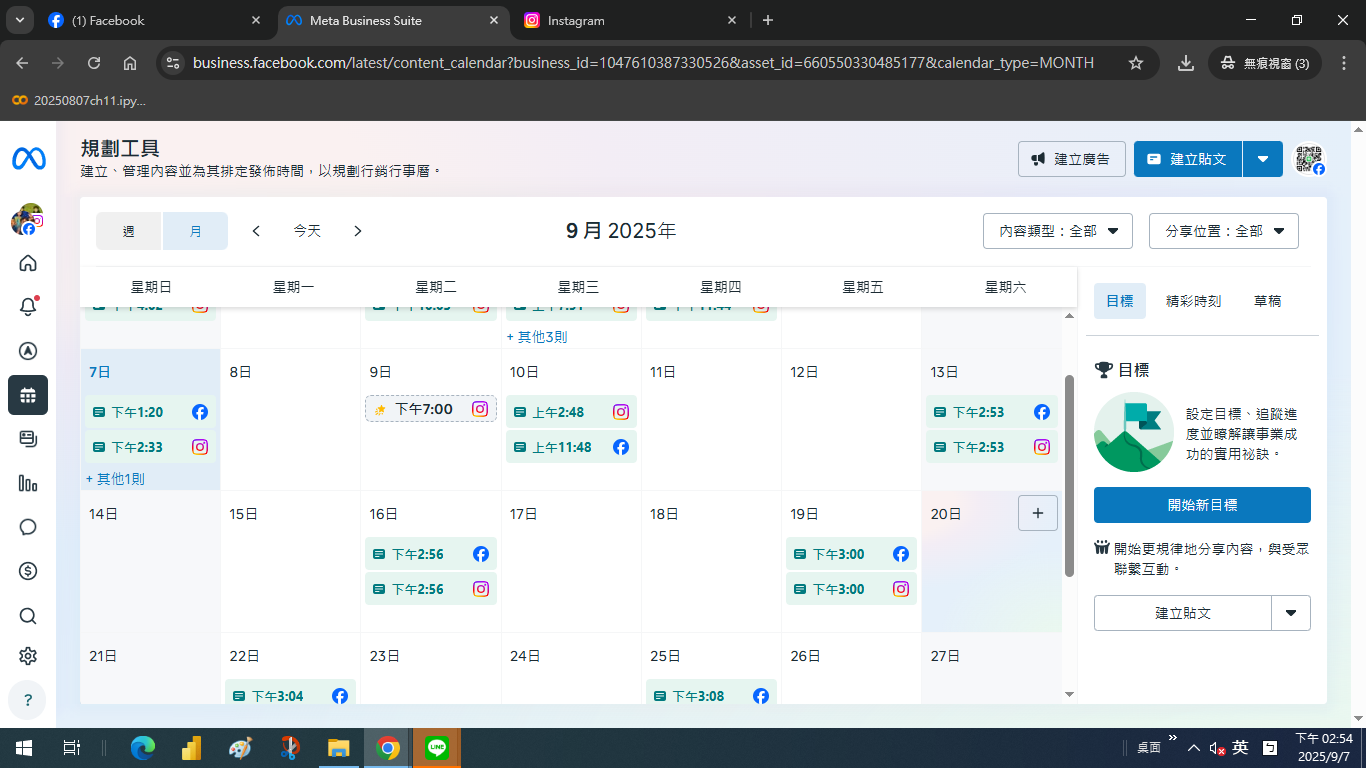The image size is (1366, 768).
Task: Show the +其他3則 additional posts
Action: 537,337
